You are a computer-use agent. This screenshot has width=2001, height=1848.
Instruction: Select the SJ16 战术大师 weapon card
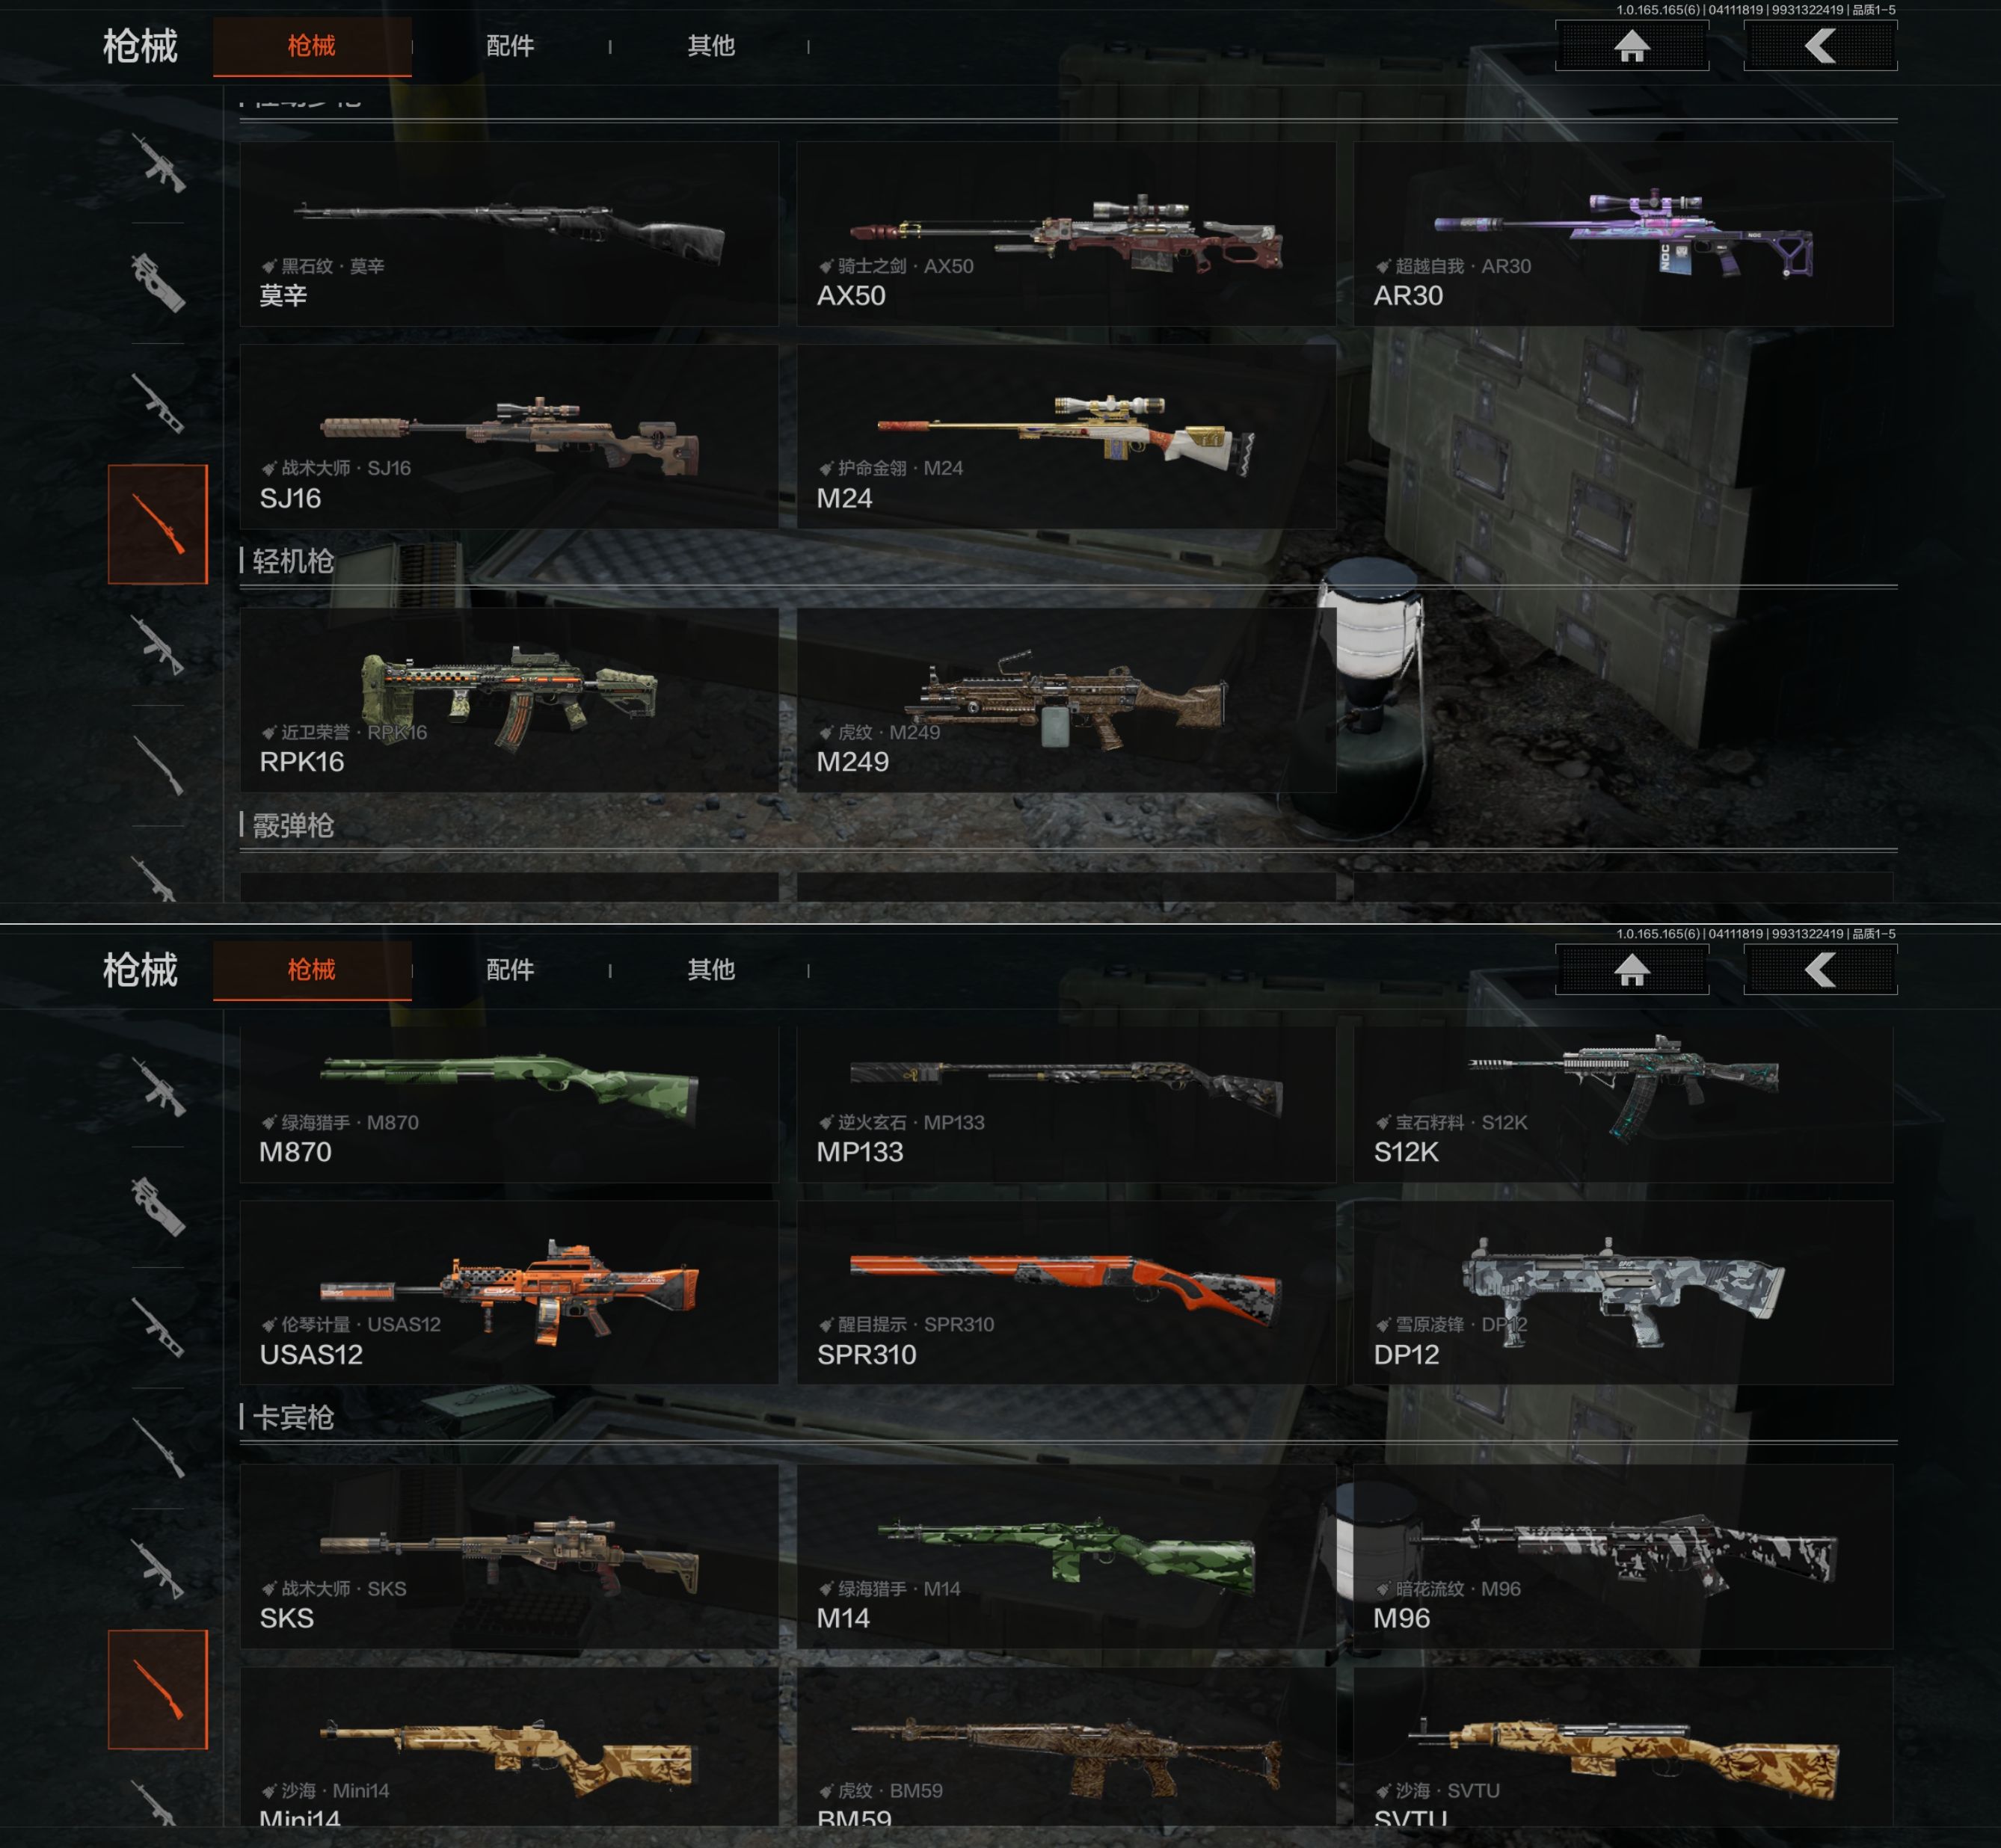click(x=509, y=436)
